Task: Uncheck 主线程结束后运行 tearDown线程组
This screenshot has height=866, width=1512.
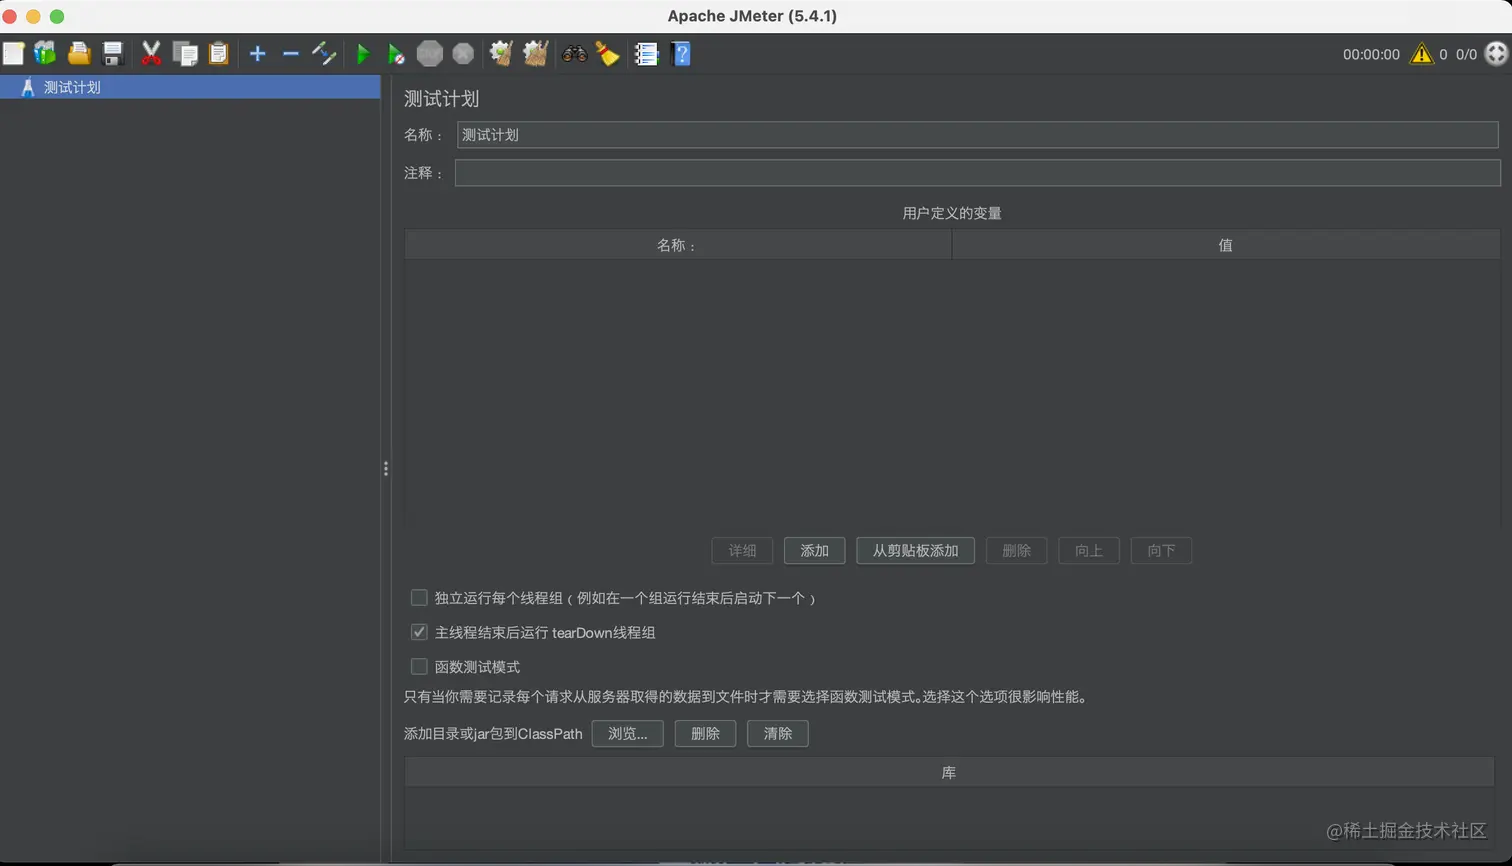Action: (419, 631)
